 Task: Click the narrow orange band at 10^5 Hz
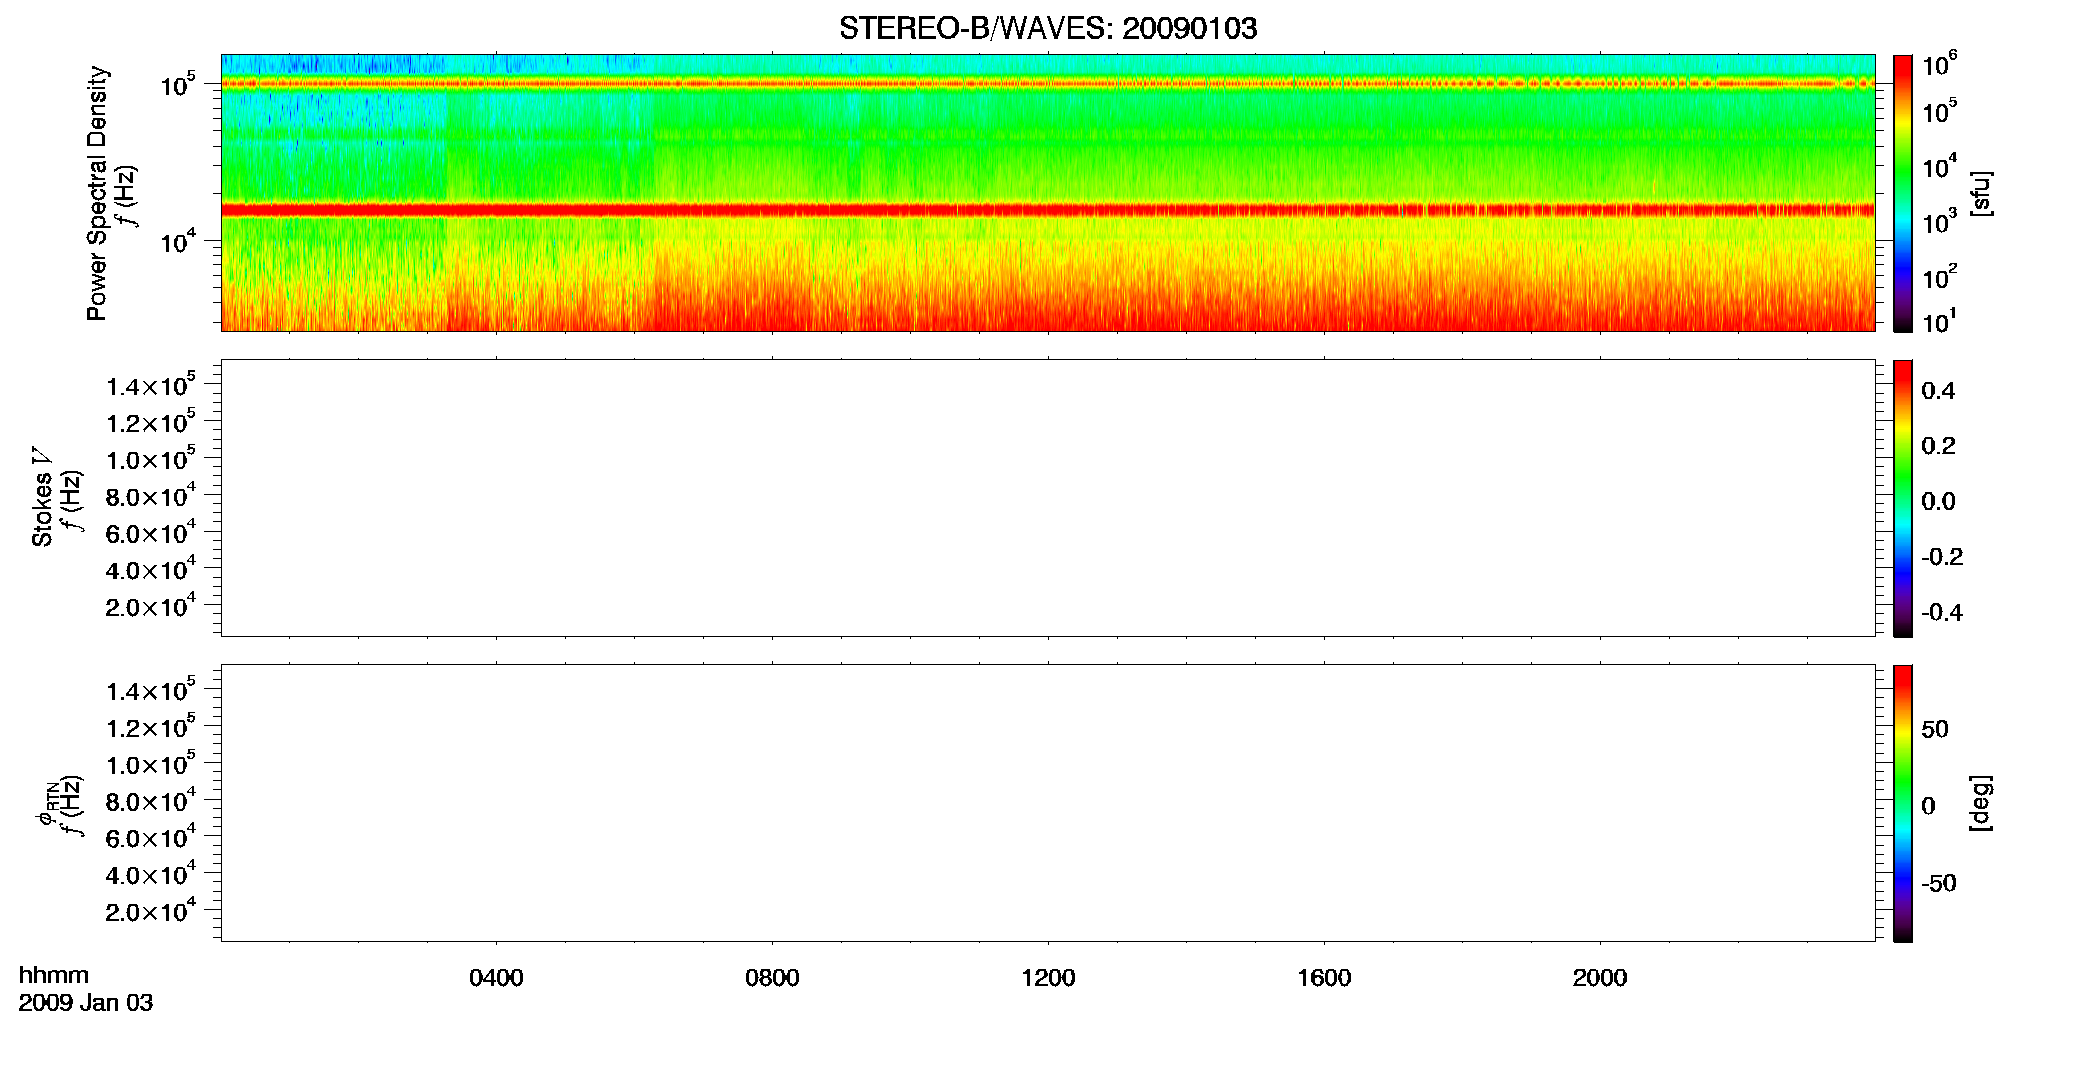click(1048, 84)
